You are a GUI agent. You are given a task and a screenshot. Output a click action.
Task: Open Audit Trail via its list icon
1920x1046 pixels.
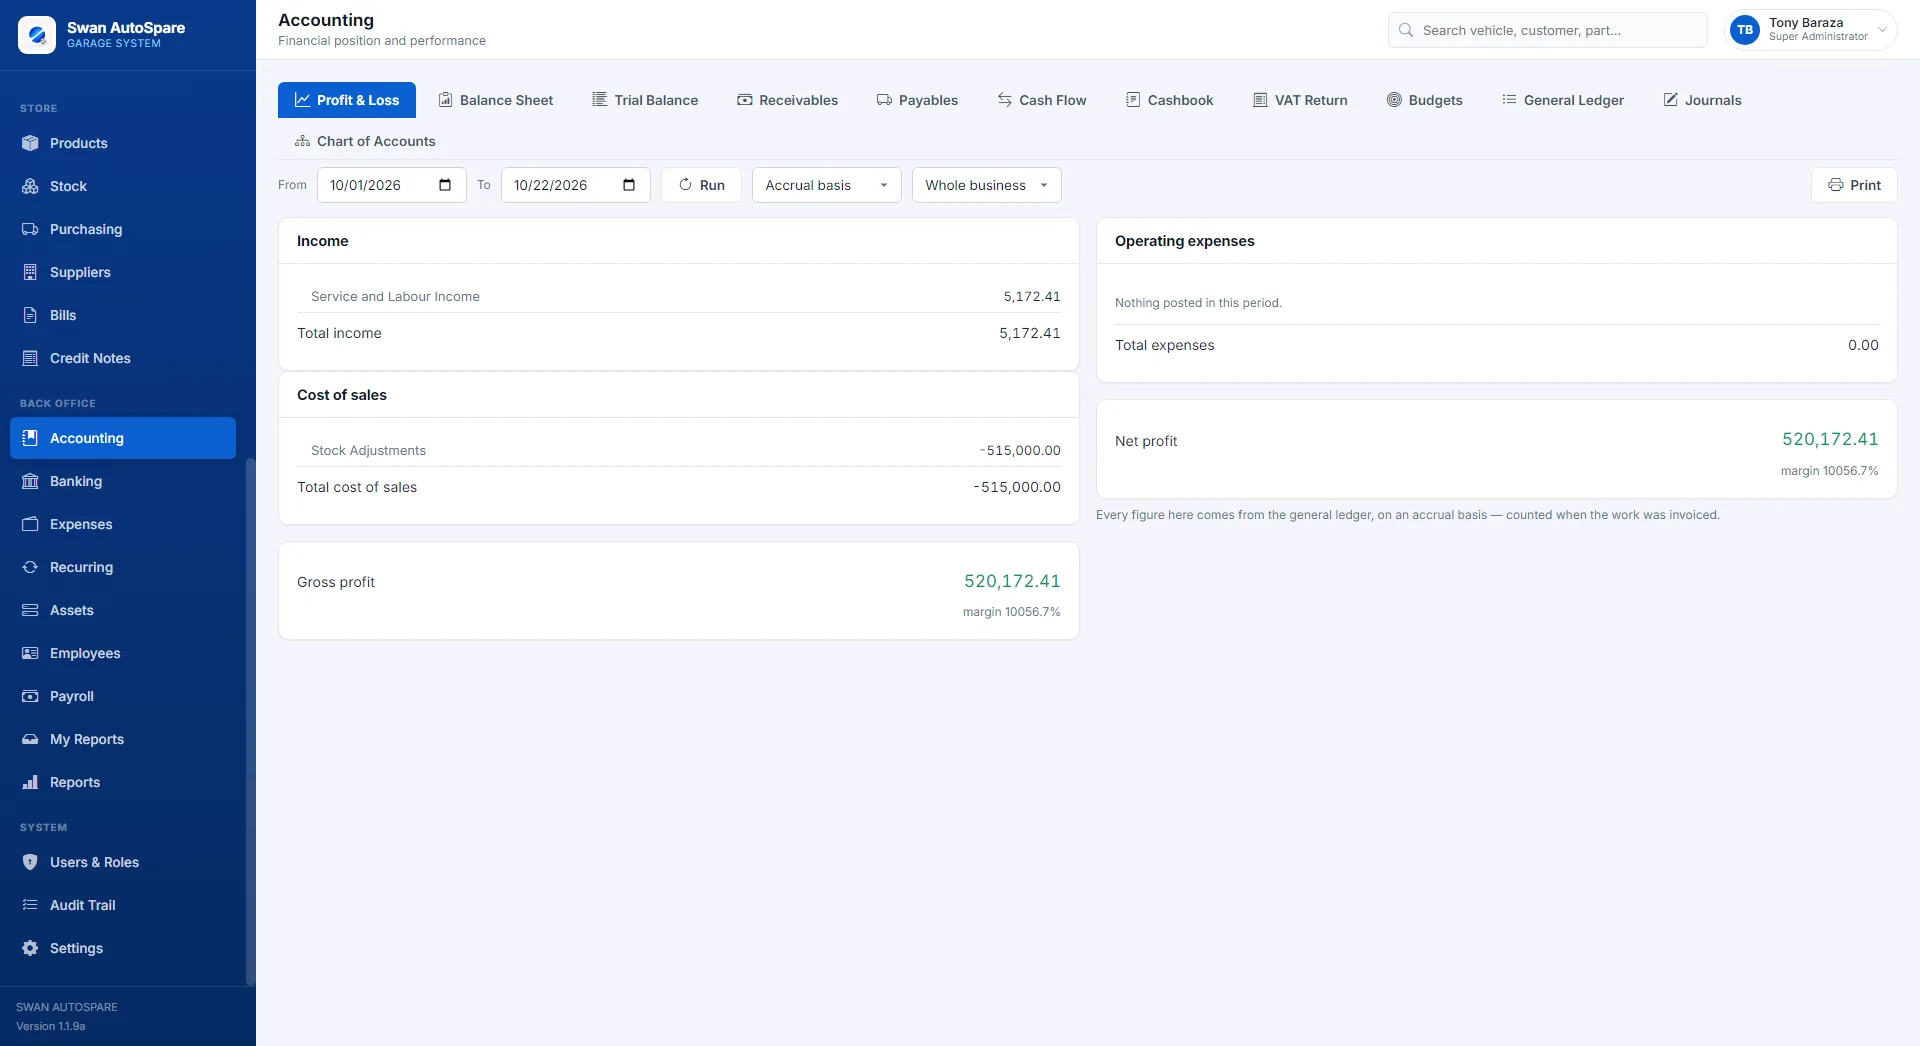pyautogui.click(x=30, y=905)
